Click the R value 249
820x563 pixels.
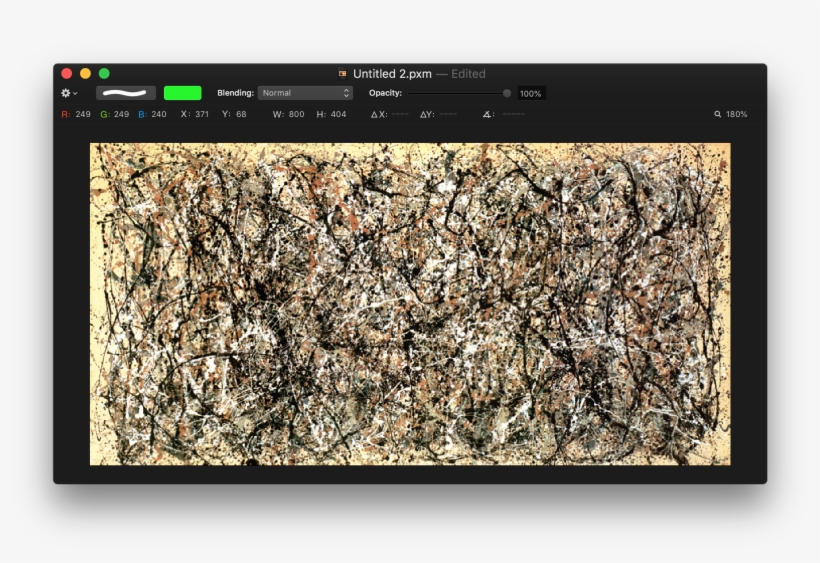coord(83,114)
